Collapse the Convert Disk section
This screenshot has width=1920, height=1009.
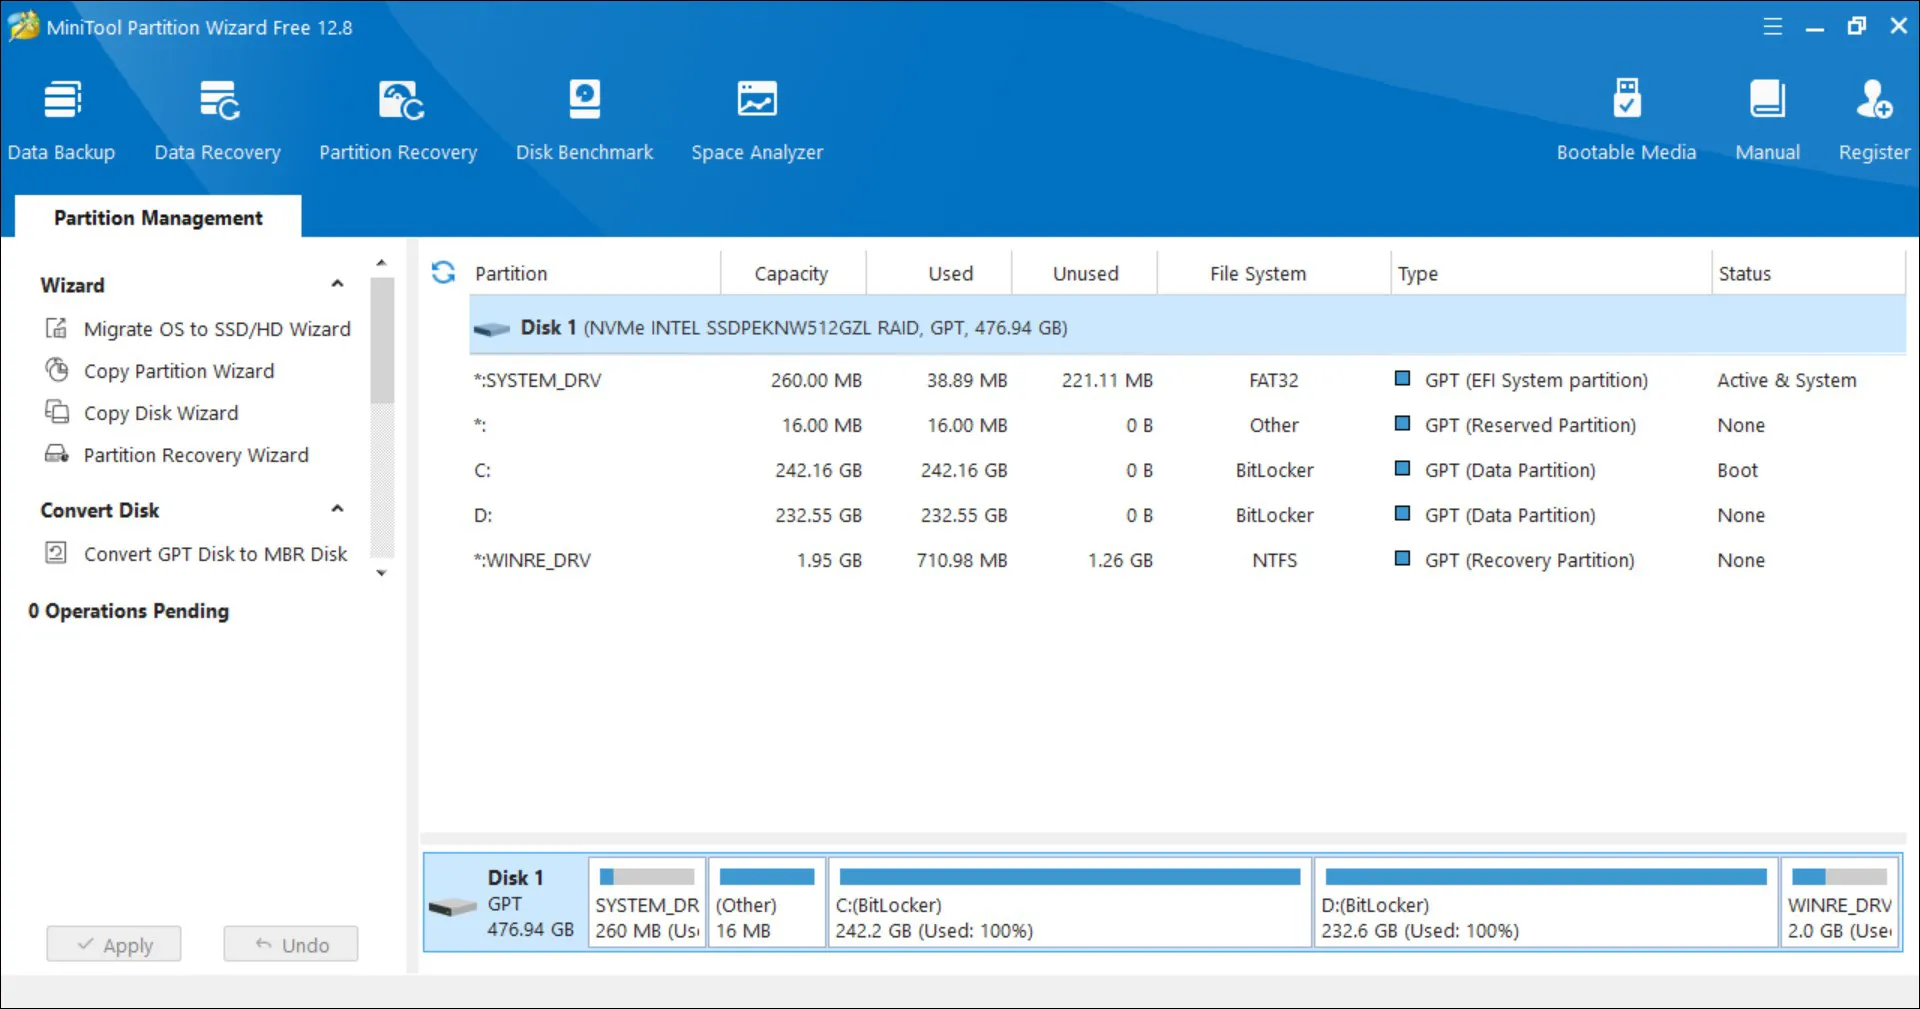(338, 509)
